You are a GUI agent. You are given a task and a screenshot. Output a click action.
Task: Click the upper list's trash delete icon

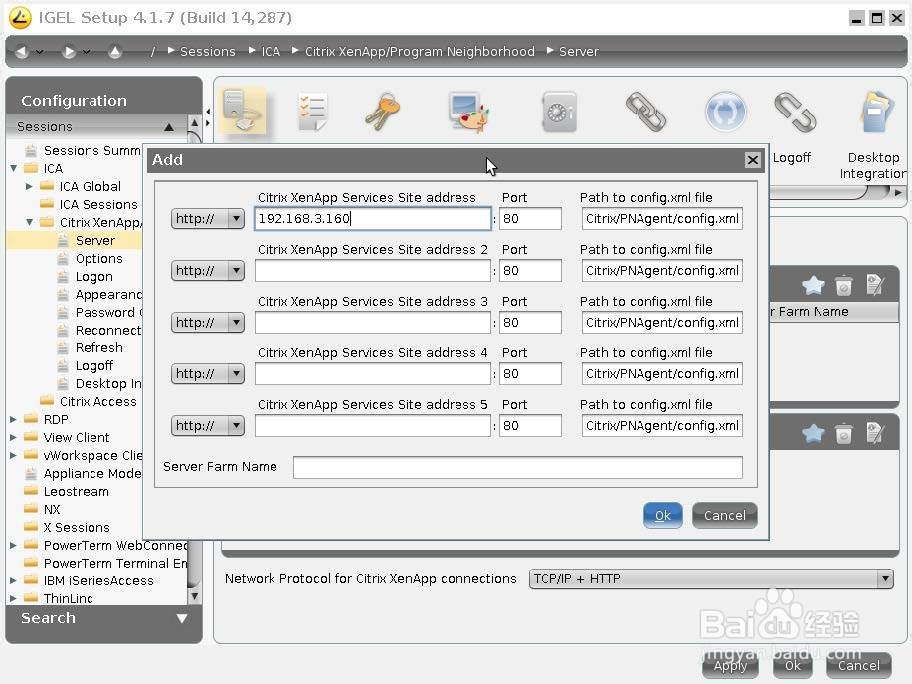843,285
